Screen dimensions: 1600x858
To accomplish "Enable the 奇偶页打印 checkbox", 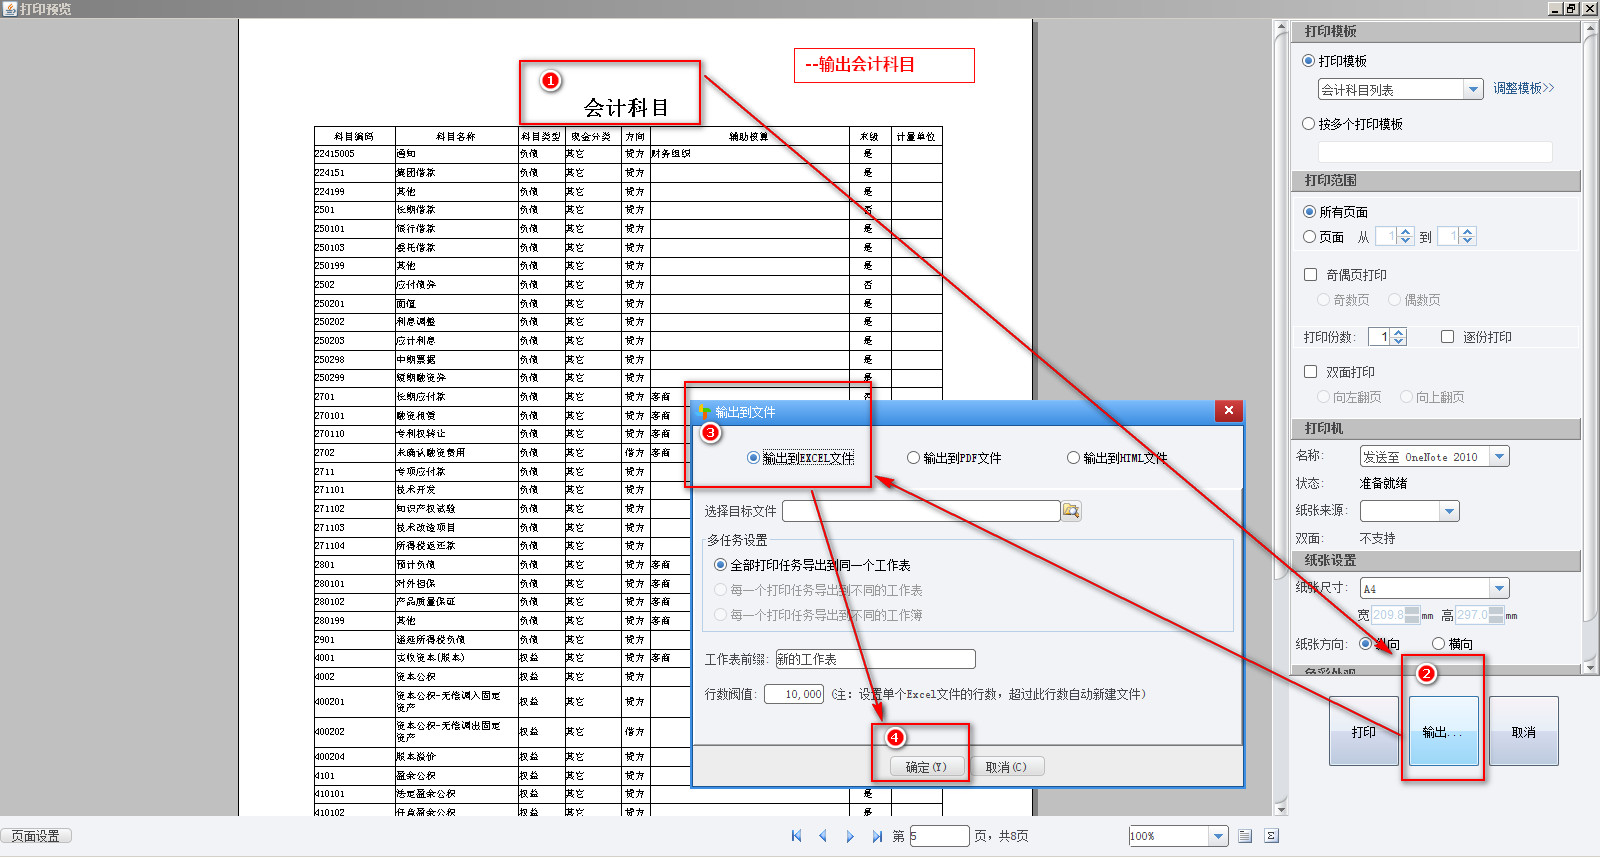I will (x=1310, y=275).
